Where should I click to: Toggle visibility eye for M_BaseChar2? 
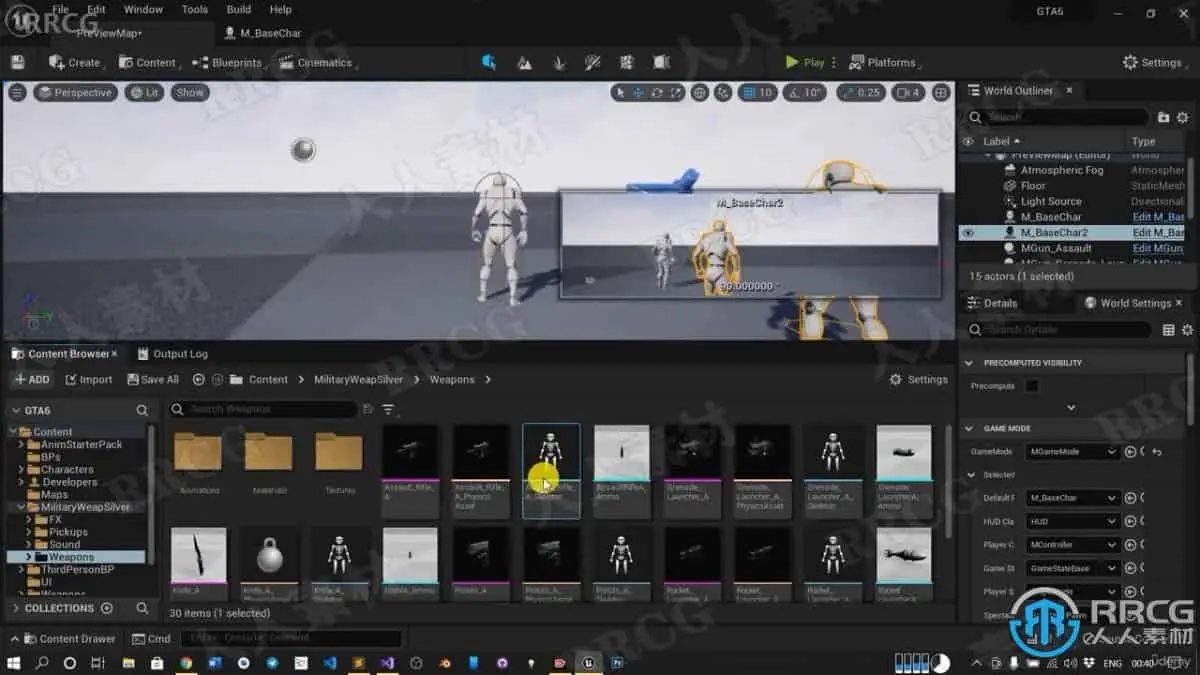point(967,232)
